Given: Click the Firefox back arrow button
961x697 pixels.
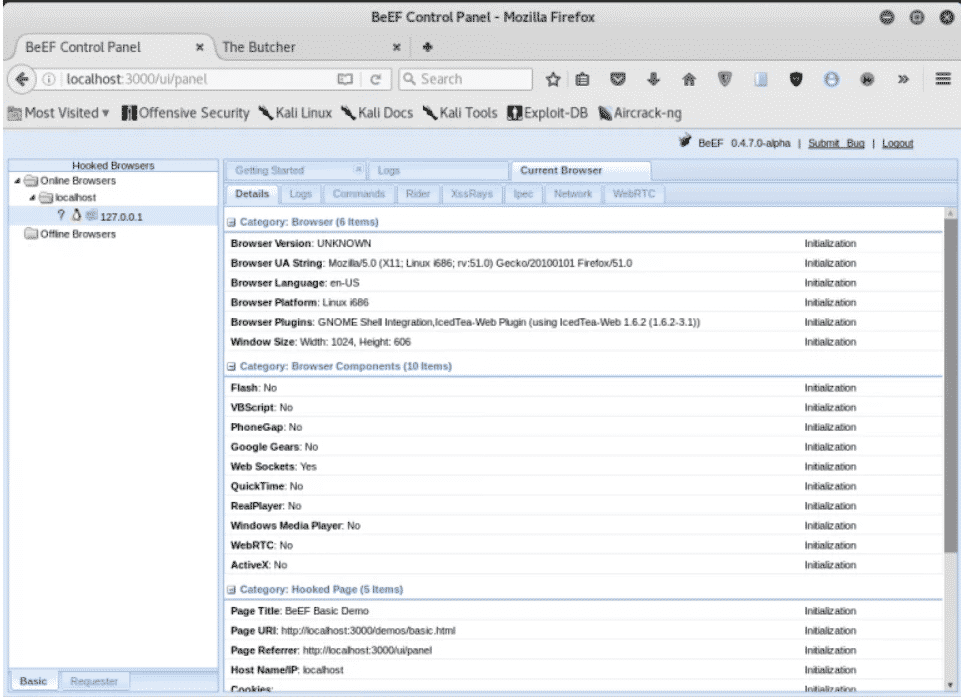Looking at the screenshot, I should coord(21,80).
